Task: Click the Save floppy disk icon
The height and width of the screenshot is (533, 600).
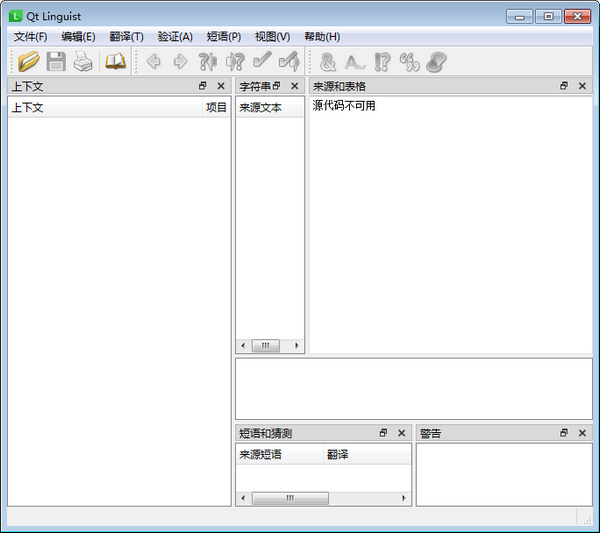Action: click(x=56, y=61)
